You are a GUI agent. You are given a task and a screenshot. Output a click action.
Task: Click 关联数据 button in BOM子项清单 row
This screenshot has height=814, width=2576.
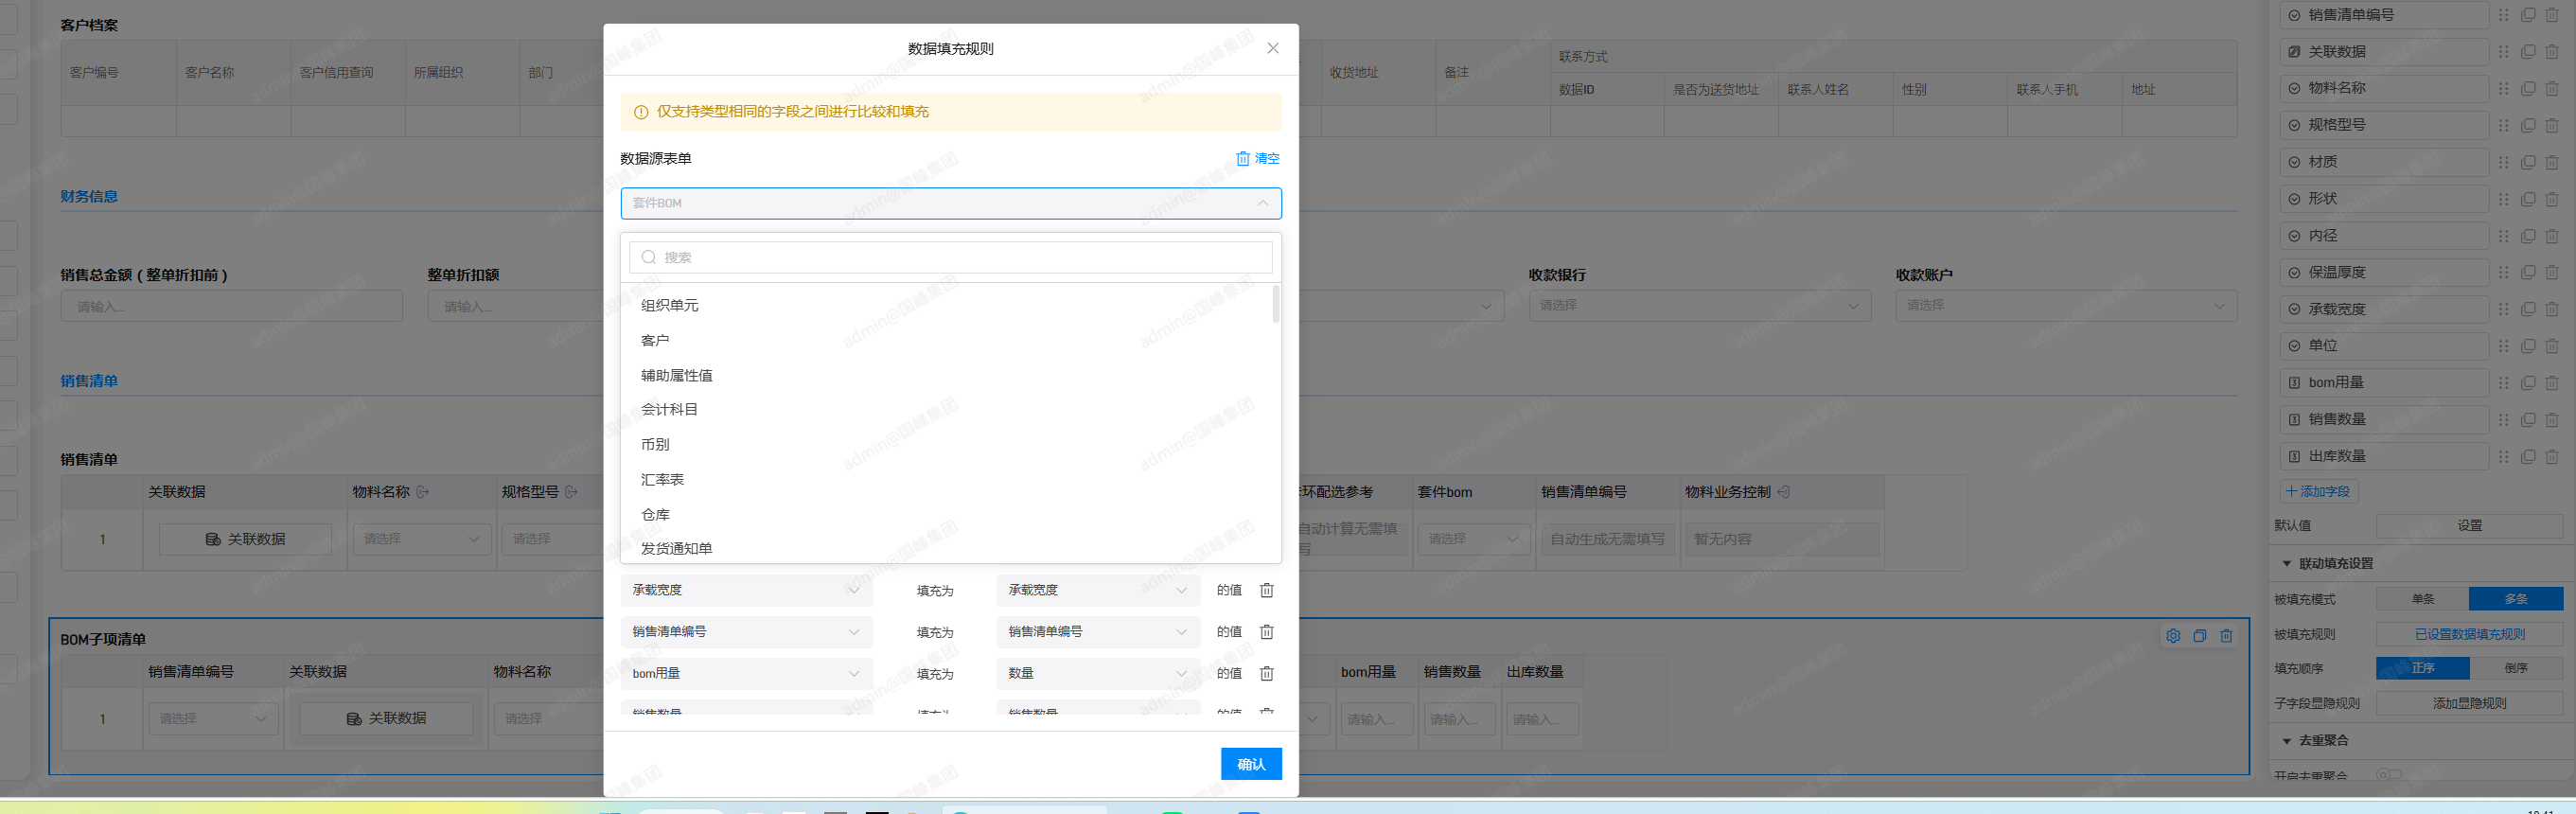(x=386, y=719)
